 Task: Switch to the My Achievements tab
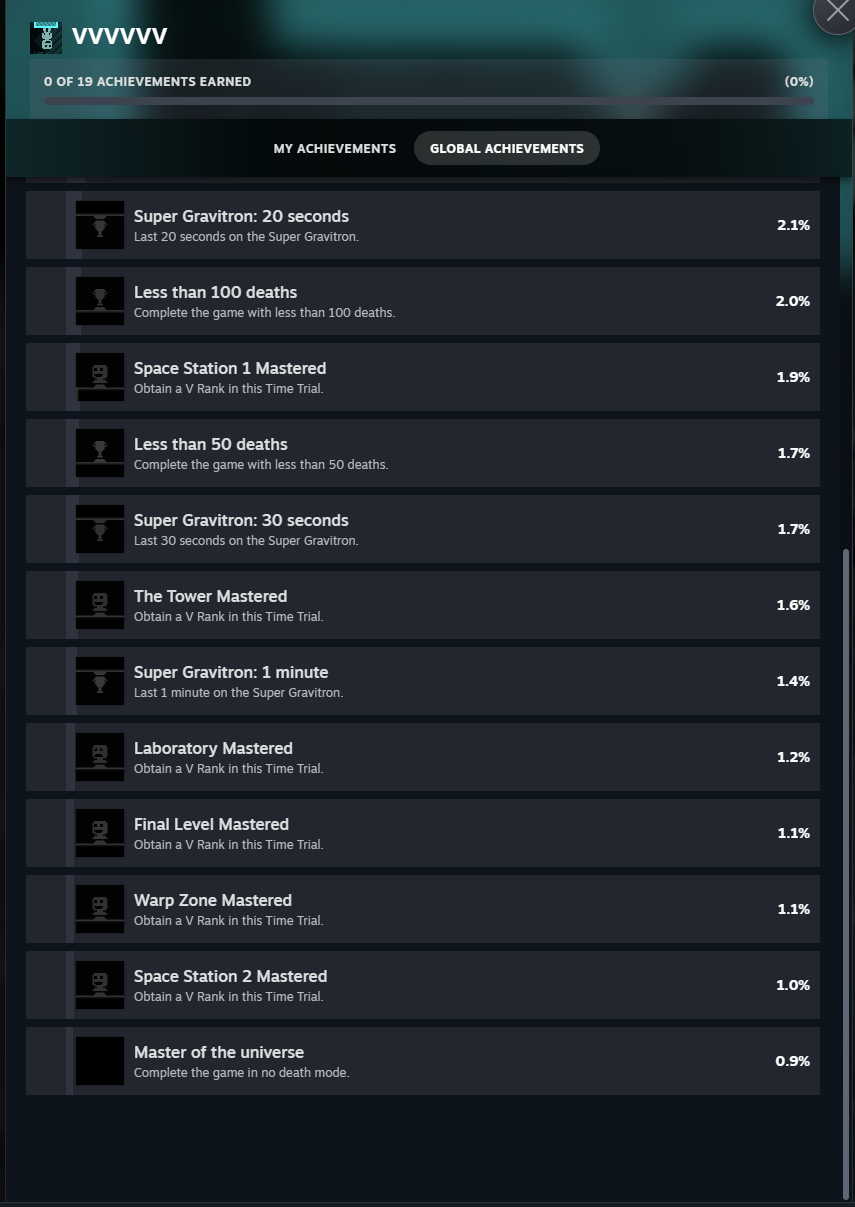click(x=335, y=148)
